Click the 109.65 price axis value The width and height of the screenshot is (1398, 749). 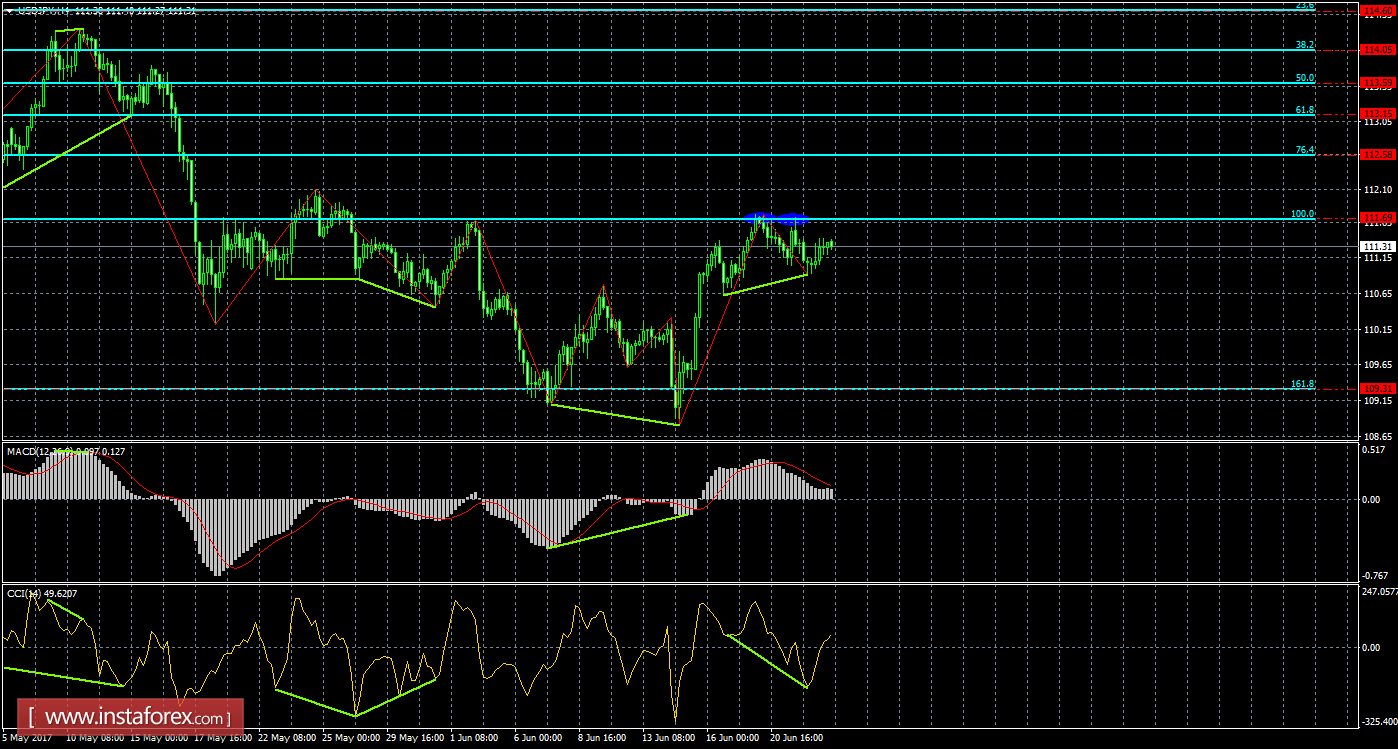[x=1379, y=365]
